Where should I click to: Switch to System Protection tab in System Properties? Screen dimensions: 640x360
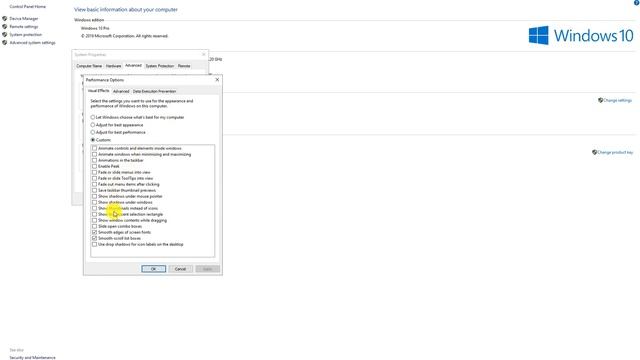[x=160, y=66]
